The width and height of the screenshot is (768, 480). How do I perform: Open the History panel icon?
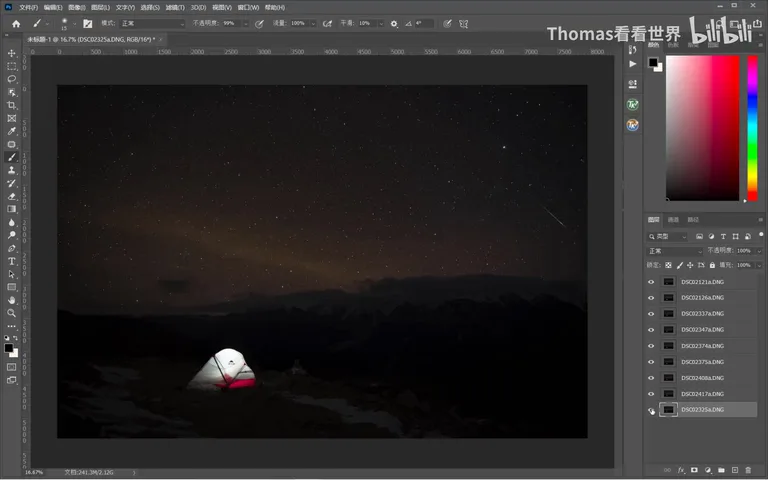[633, 49]
